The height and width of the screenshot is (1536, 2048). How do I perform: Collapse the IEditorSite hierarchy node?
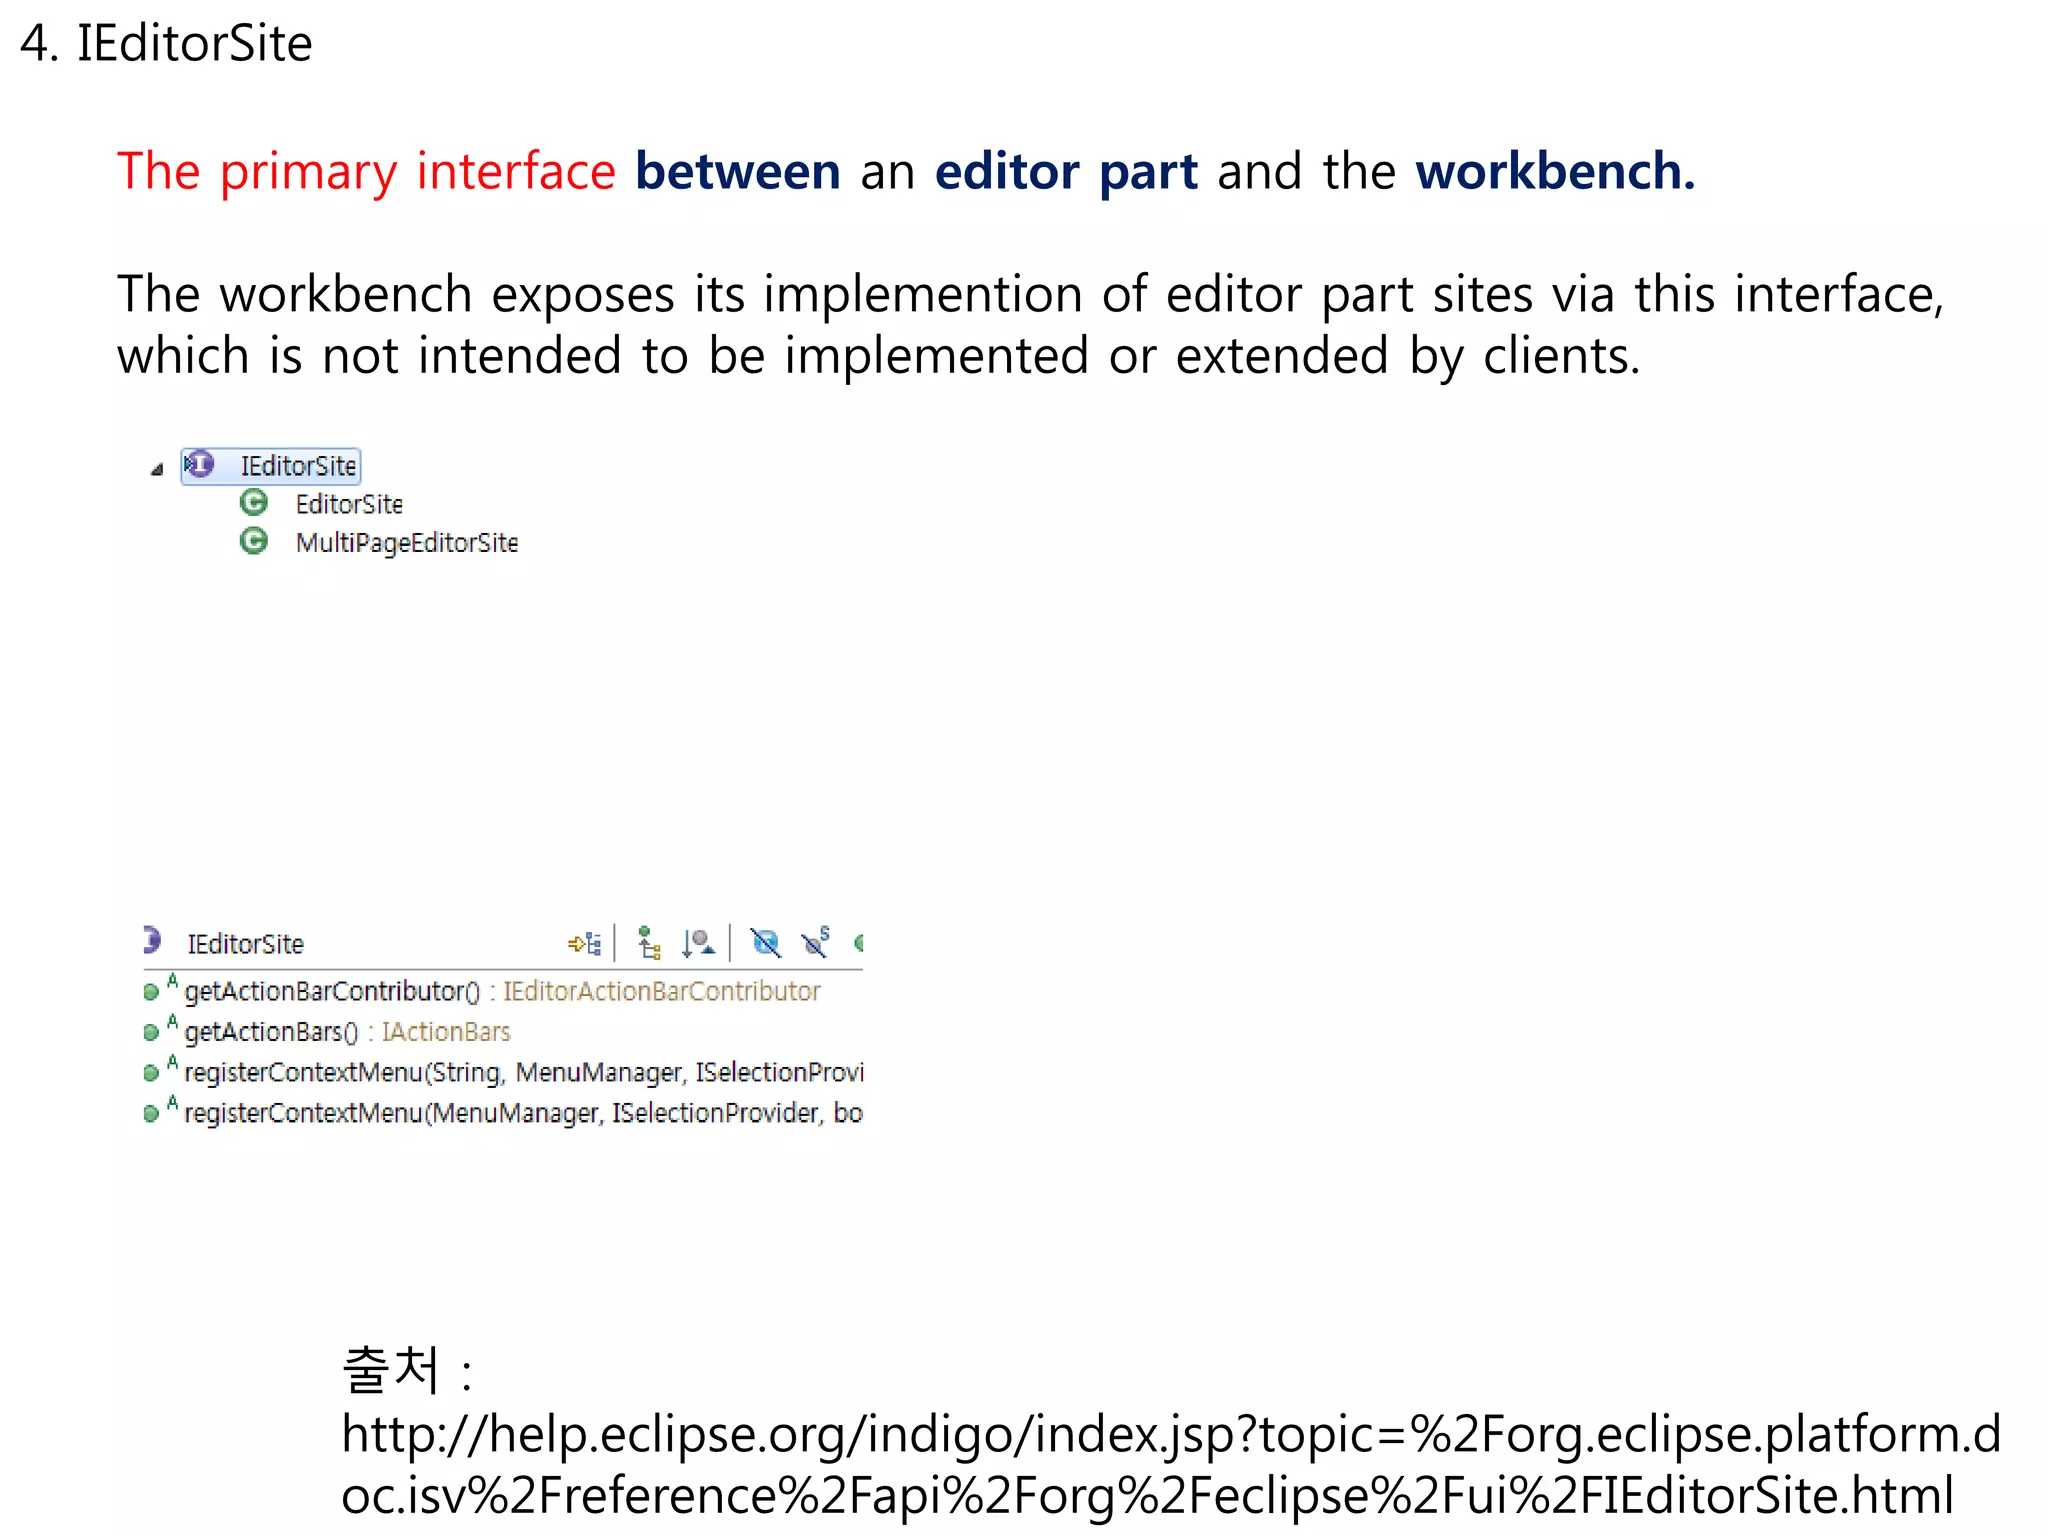click(x=157, y=469)
